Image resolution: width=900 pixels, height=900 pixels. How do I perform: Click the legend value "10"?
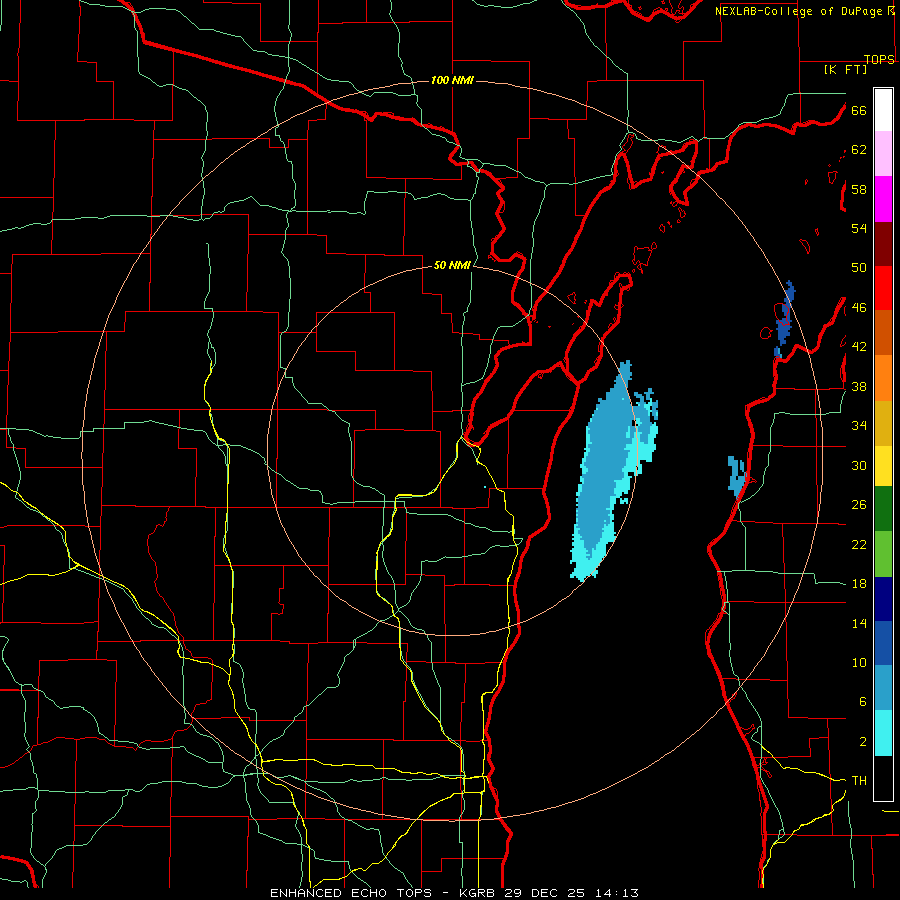(x=859, y=662)
